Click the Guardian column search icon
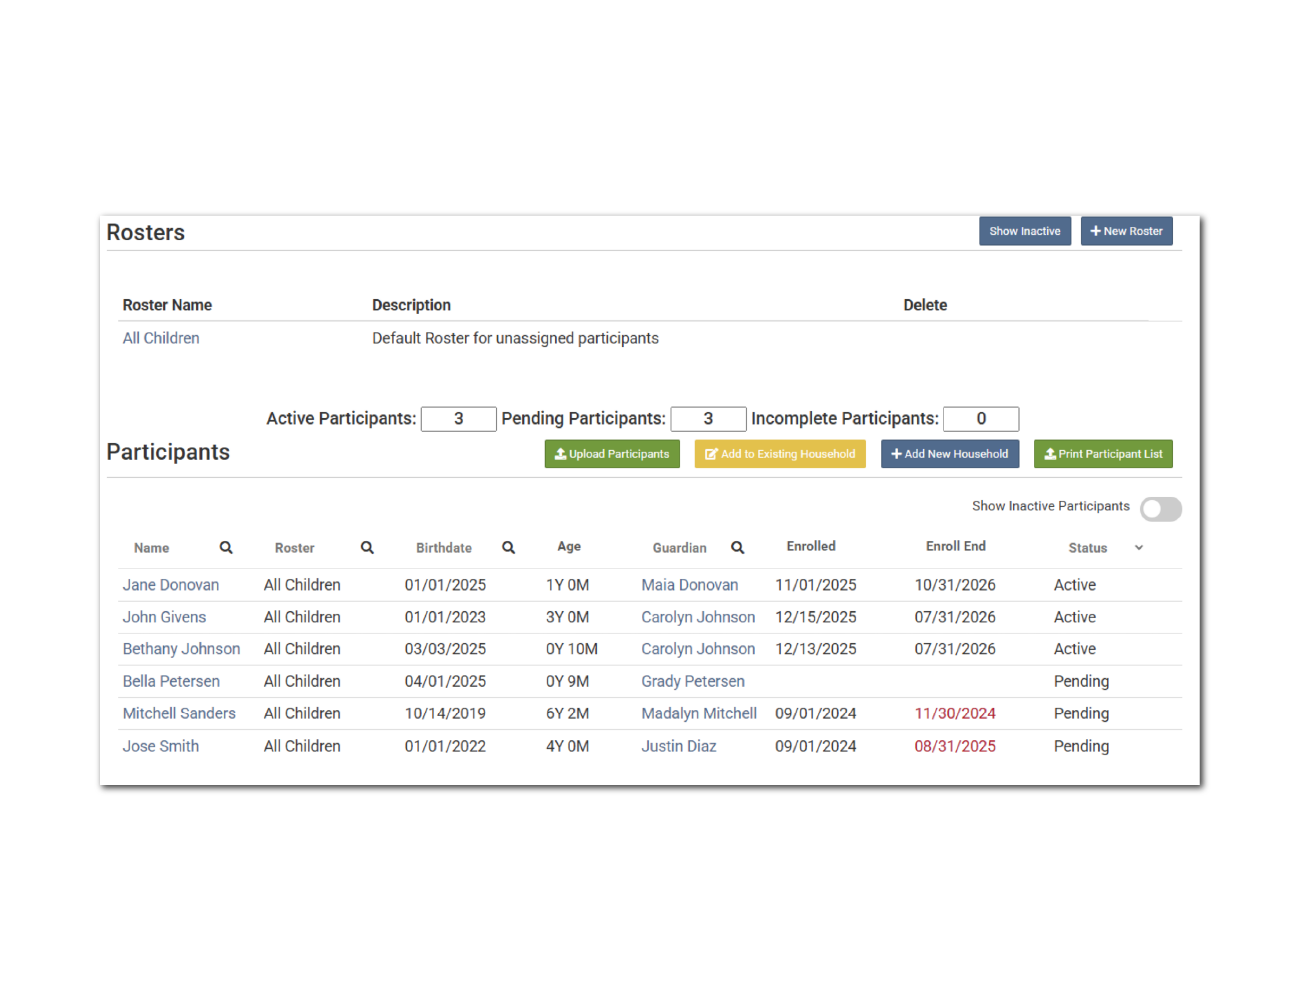The width and height of the screenshot is (1300, 1000). pyautogui.click(x=737, y=548)
